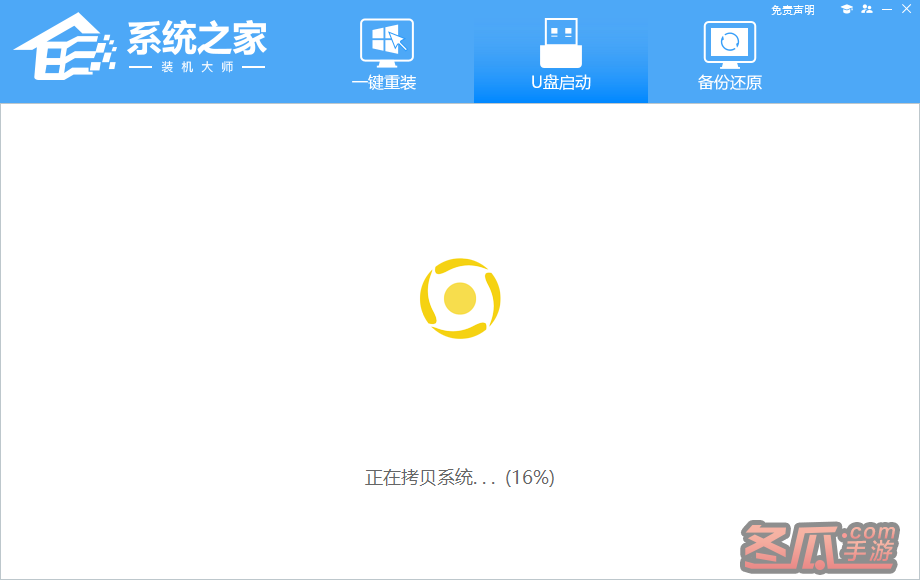Click the 免责声明 disclaimer link
The height and width of the screenshot is (580, 920).
point(792,10)
